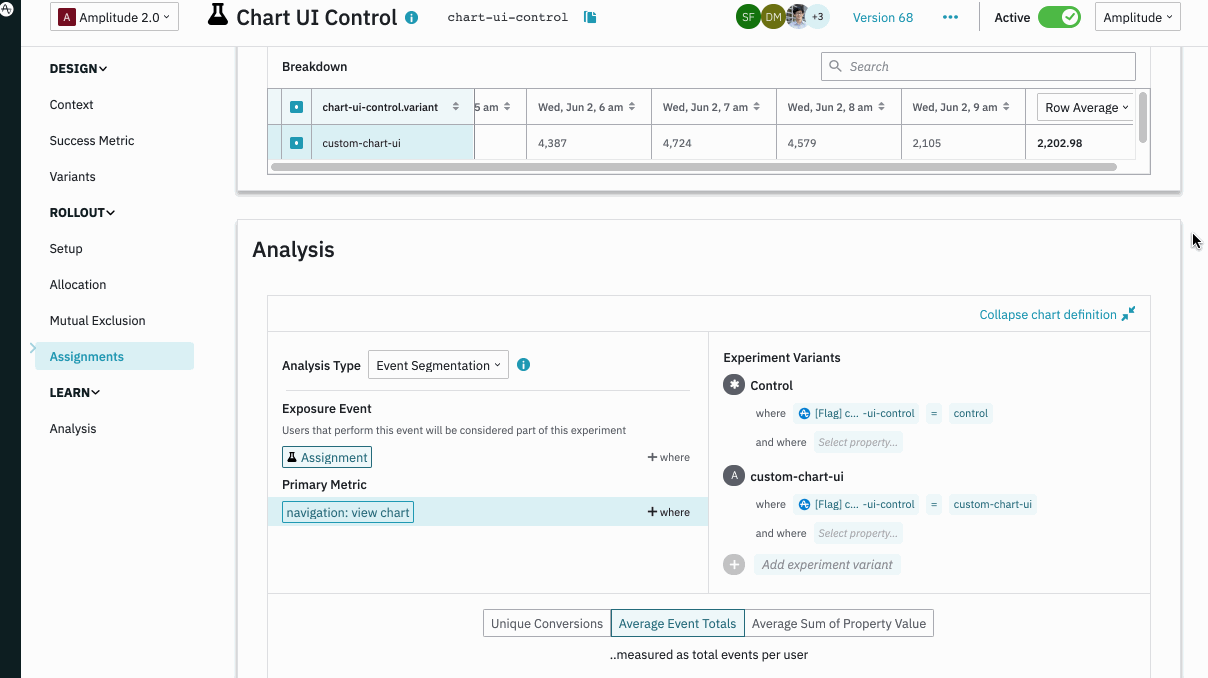
Task: Toggle the header checkbox in Breakdown table
Action: pos(296,107)
